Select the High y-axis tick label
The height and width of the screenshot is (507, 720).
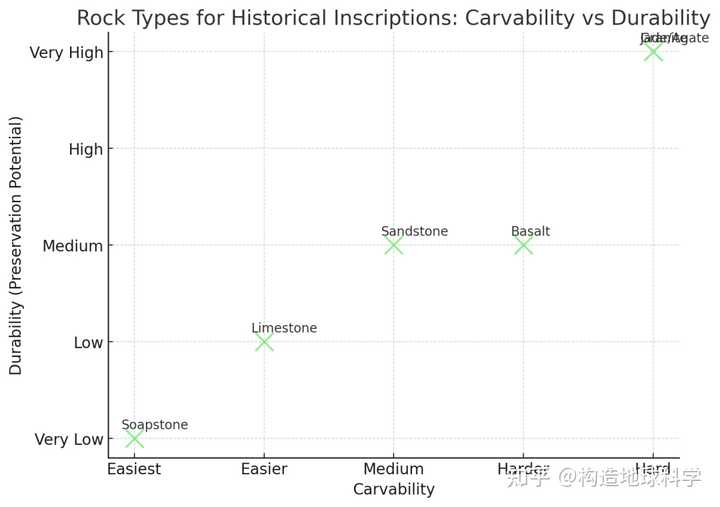[x=85, y=149]
